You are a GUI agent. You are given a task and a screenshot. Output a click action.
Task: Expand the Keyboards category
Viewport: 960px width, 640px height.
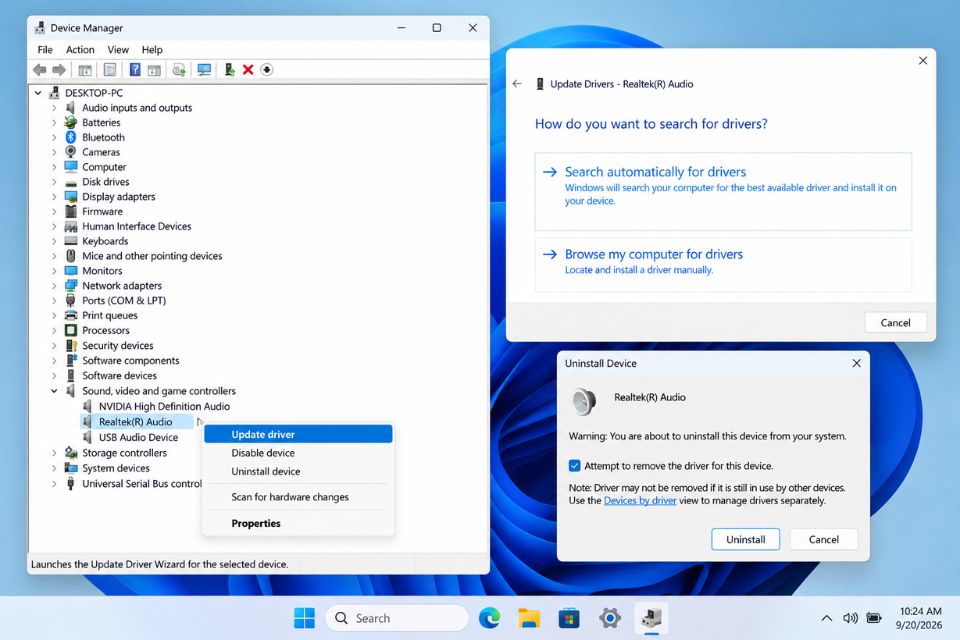(54, 241)
